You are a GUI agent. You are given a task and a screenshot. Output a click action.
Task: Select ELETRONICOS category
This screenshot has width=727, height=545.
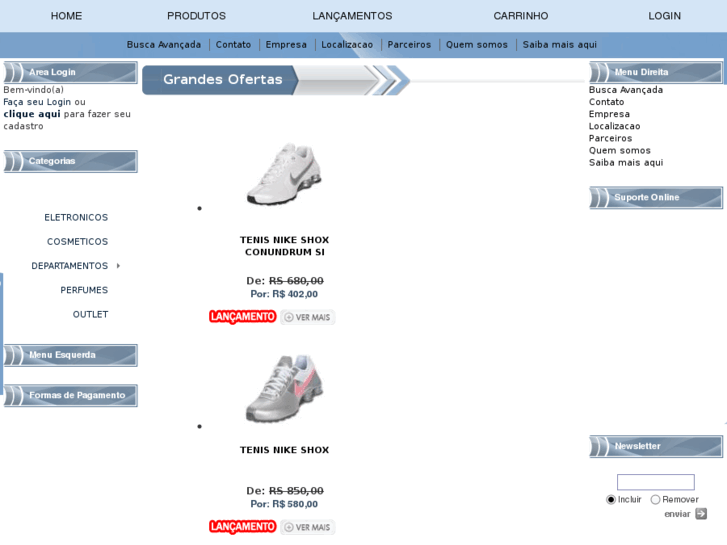[76, 218]
